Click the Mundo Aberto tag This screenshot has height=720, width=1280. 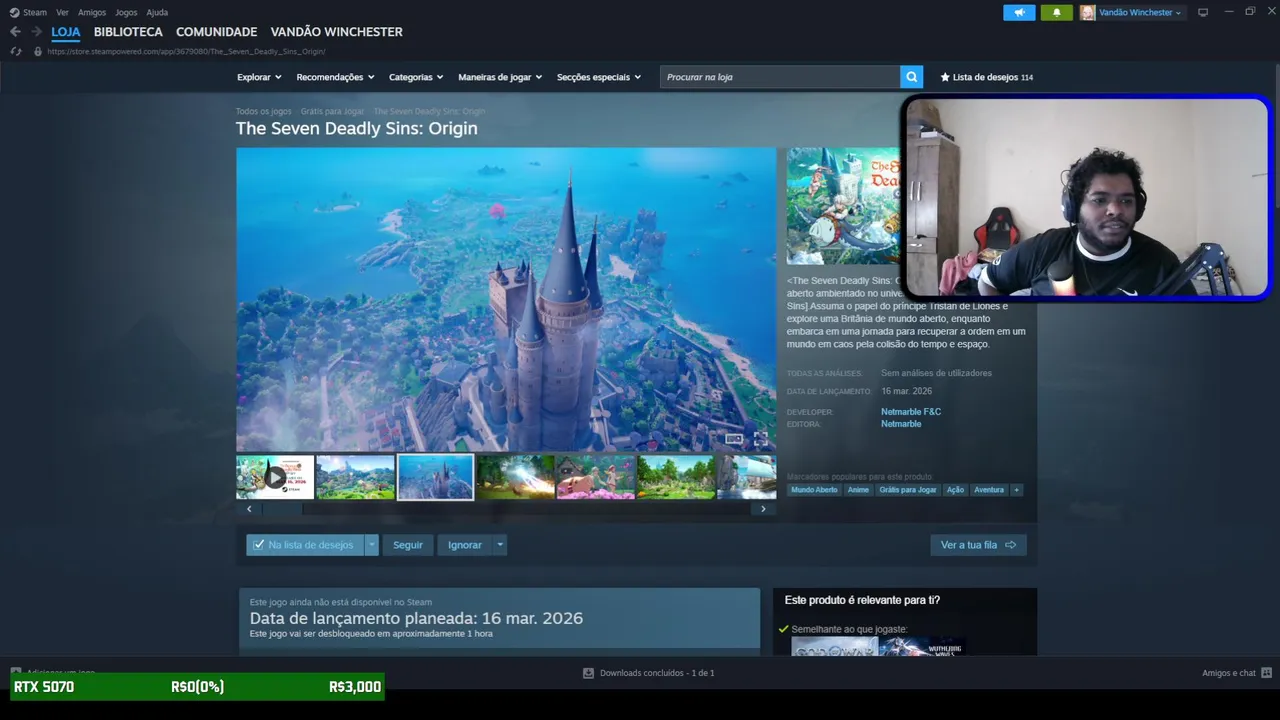[x=814, y=490]
